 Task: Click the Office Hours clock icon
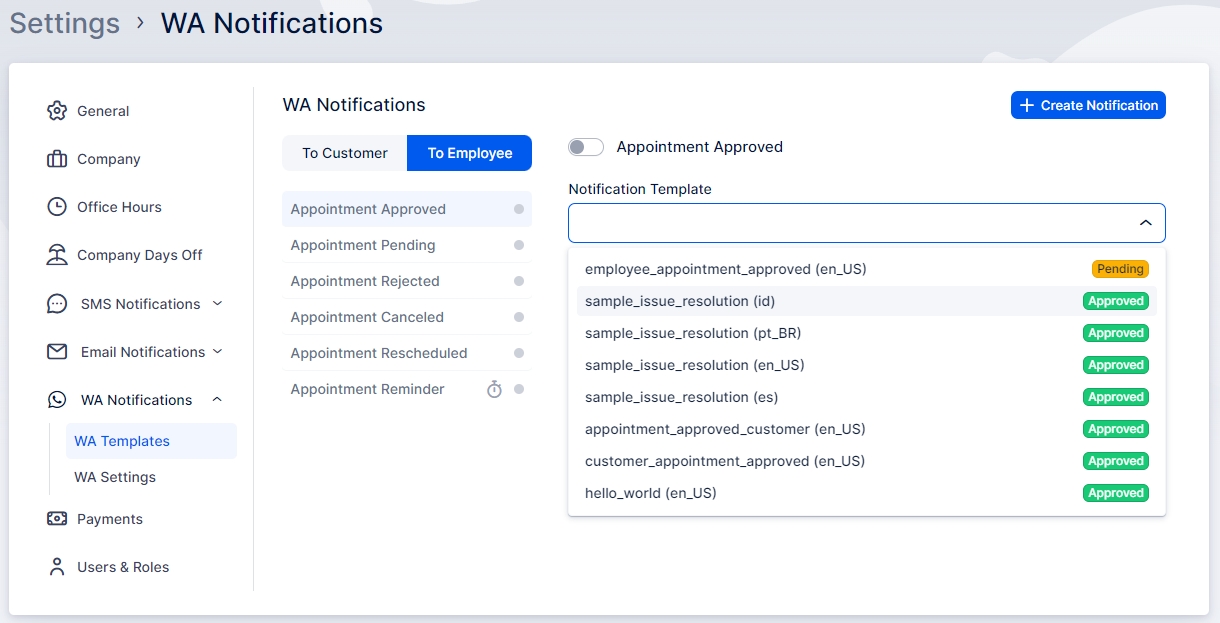(57, 207)
